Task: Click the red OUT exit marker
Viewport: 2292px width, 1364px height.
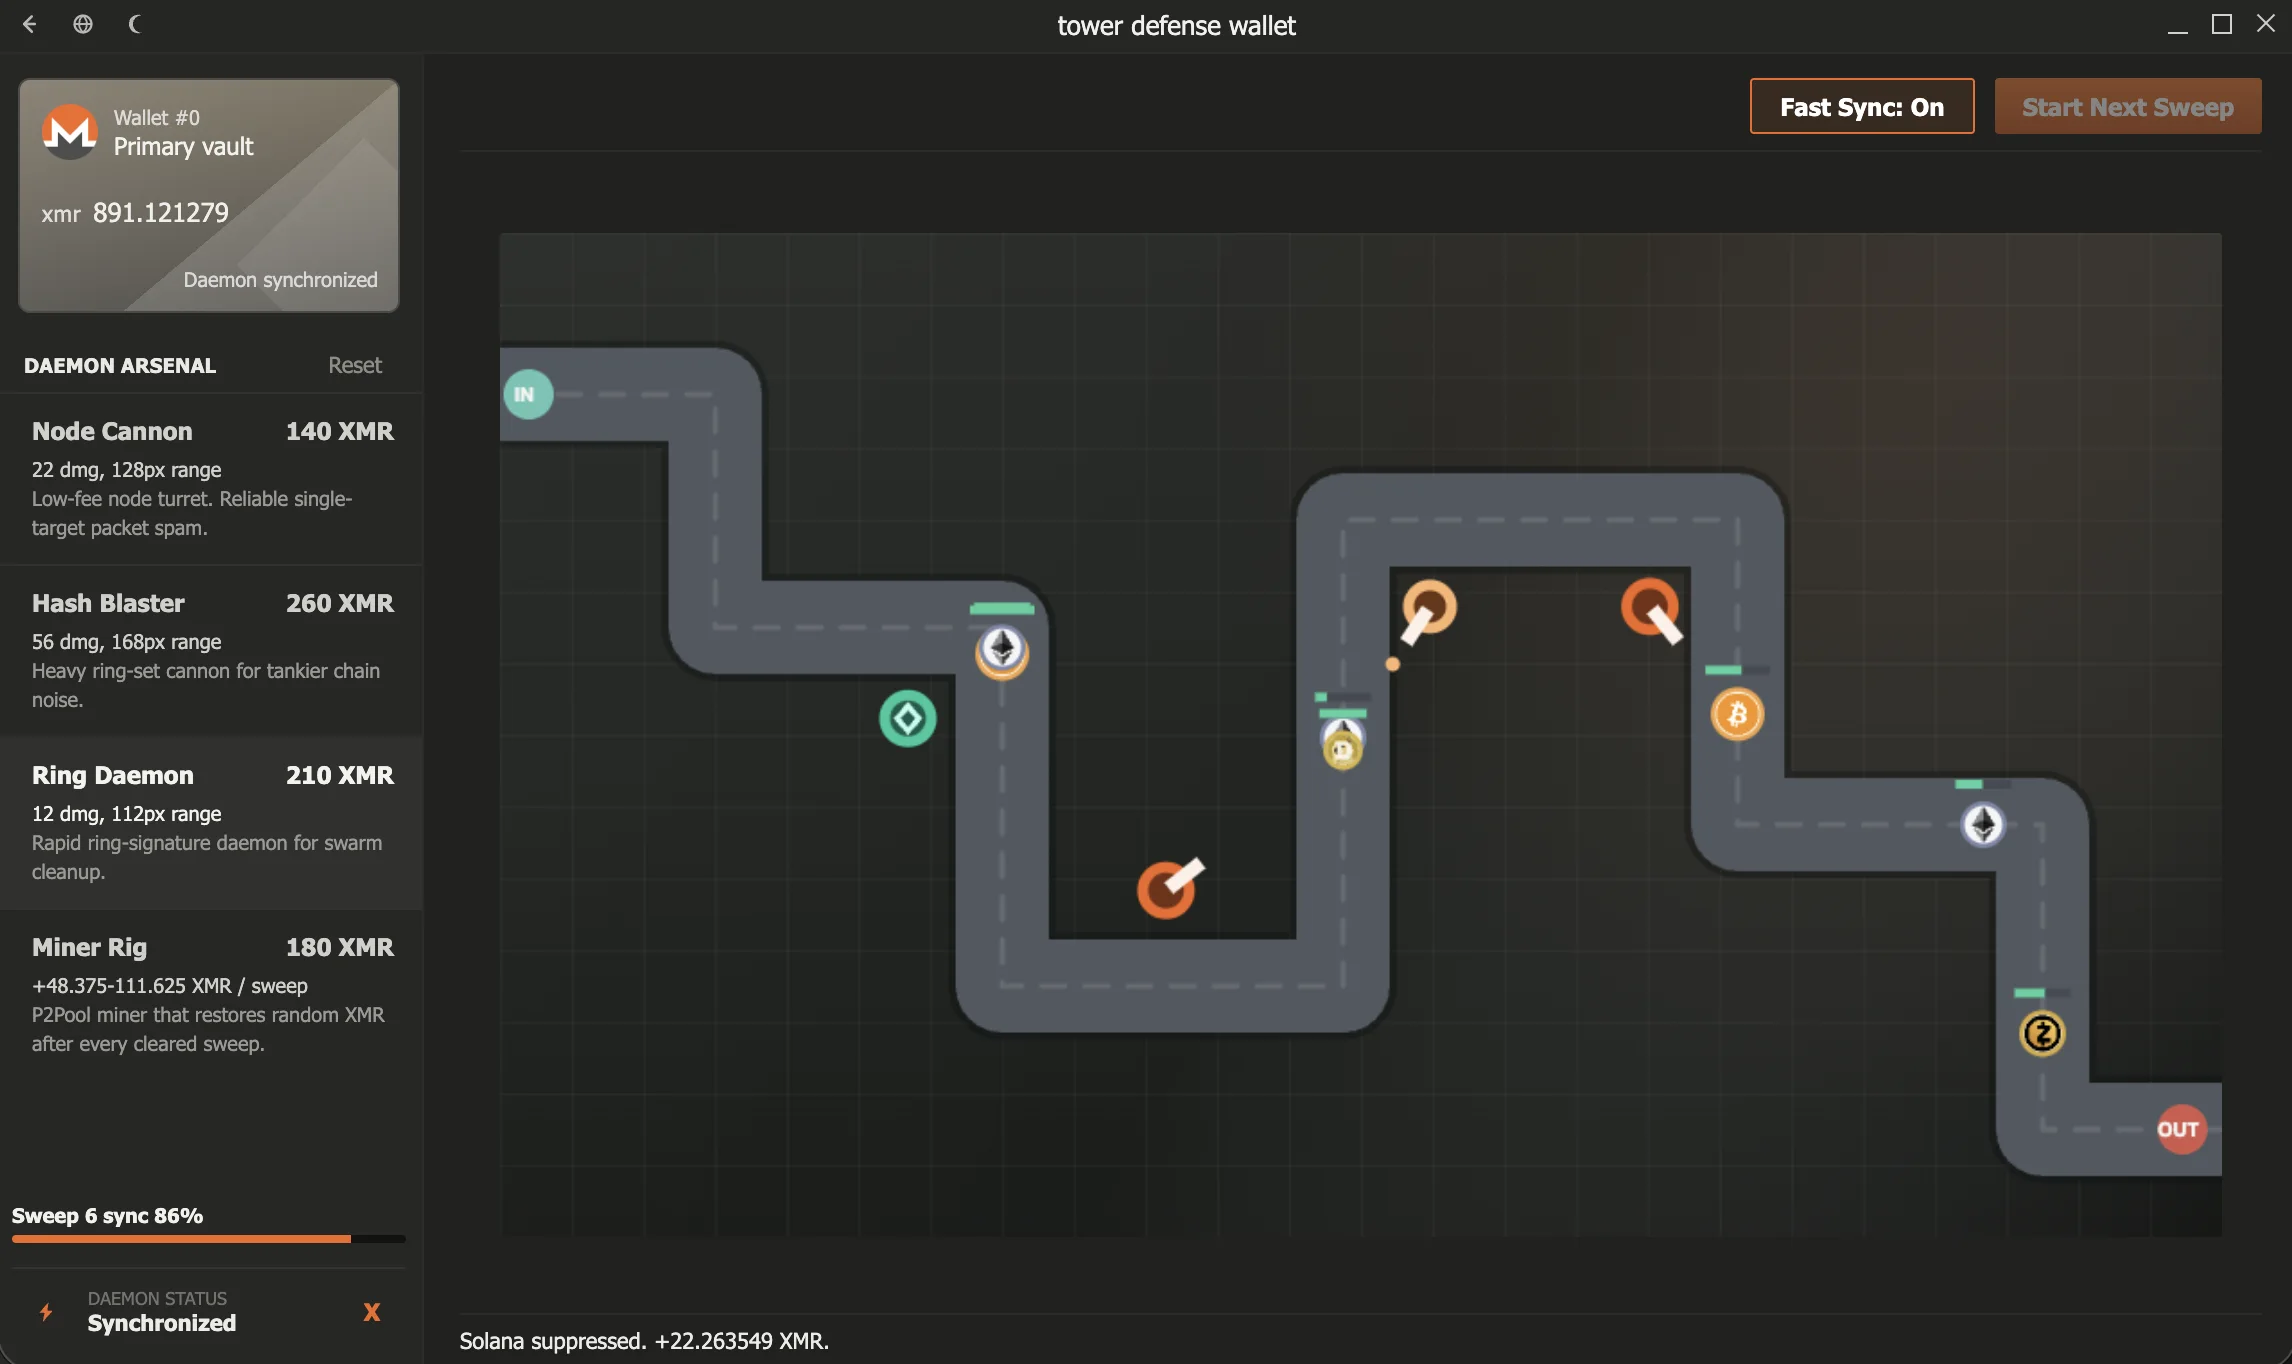Action: tap(2179, 1129)
